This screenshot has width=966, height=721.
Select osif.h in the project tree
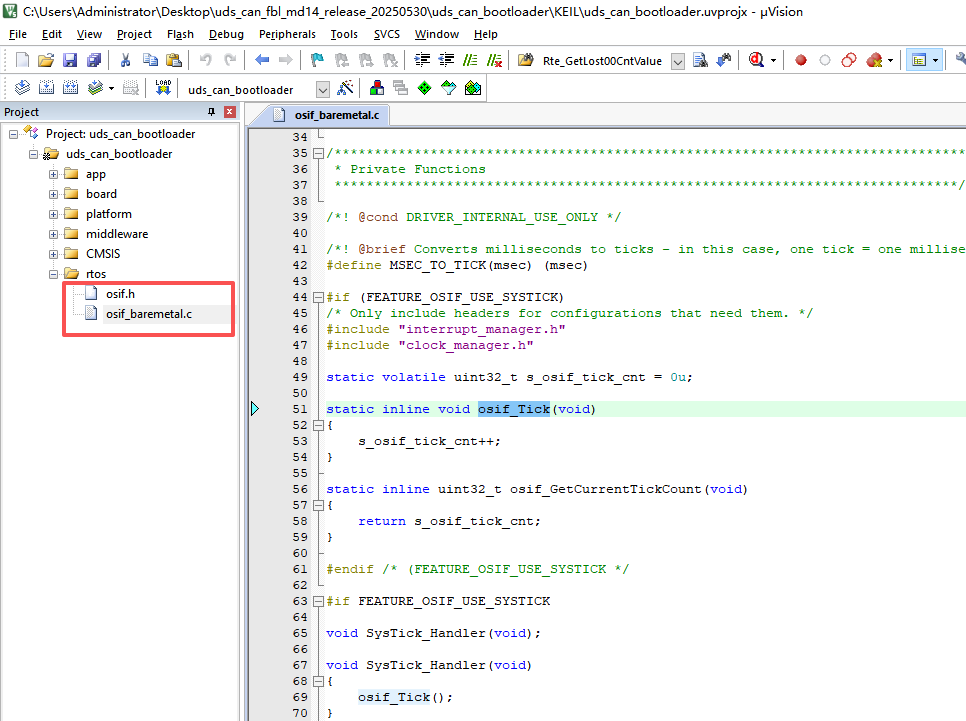click(x=120, y=294)
